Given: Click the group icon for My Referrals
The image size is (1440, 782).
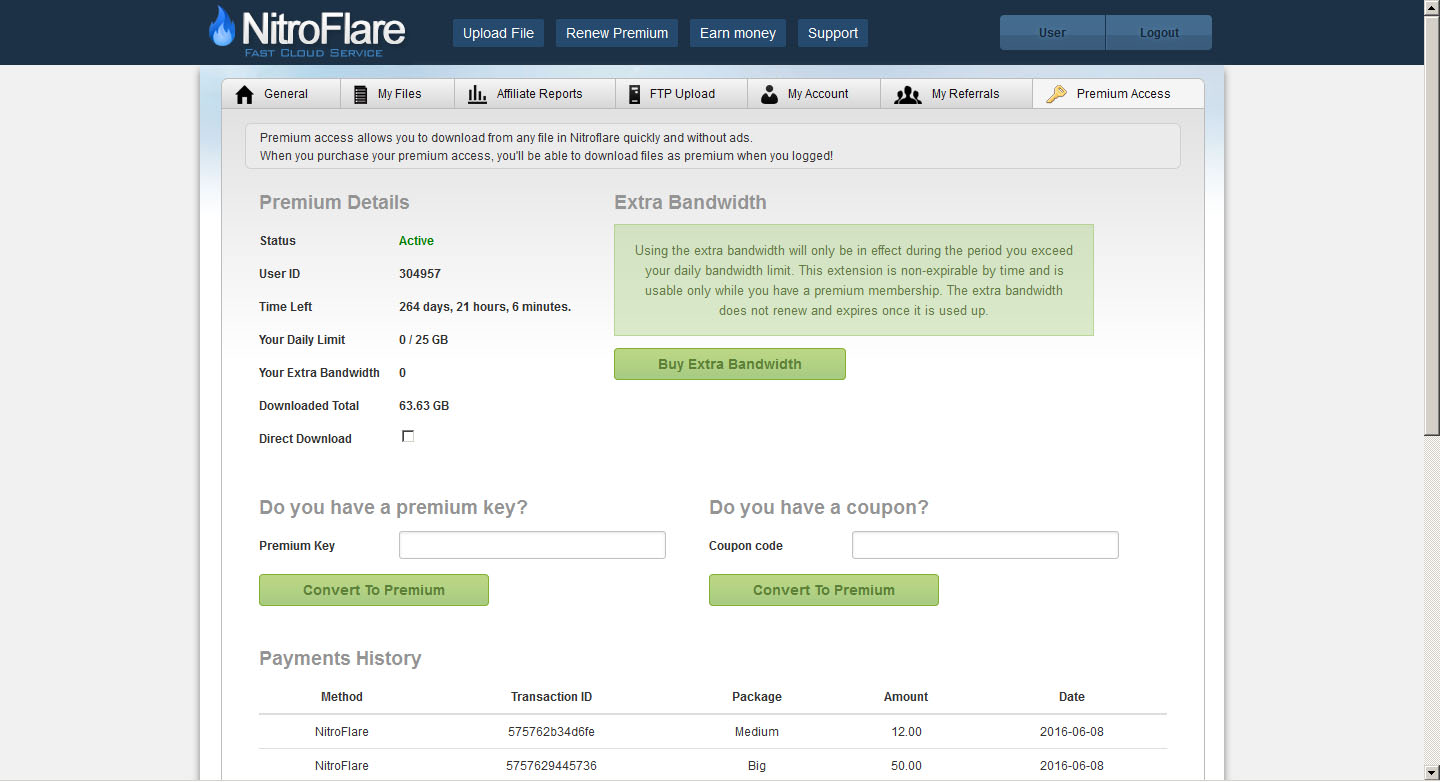Looking at the screenshot, I should point(907,94).
